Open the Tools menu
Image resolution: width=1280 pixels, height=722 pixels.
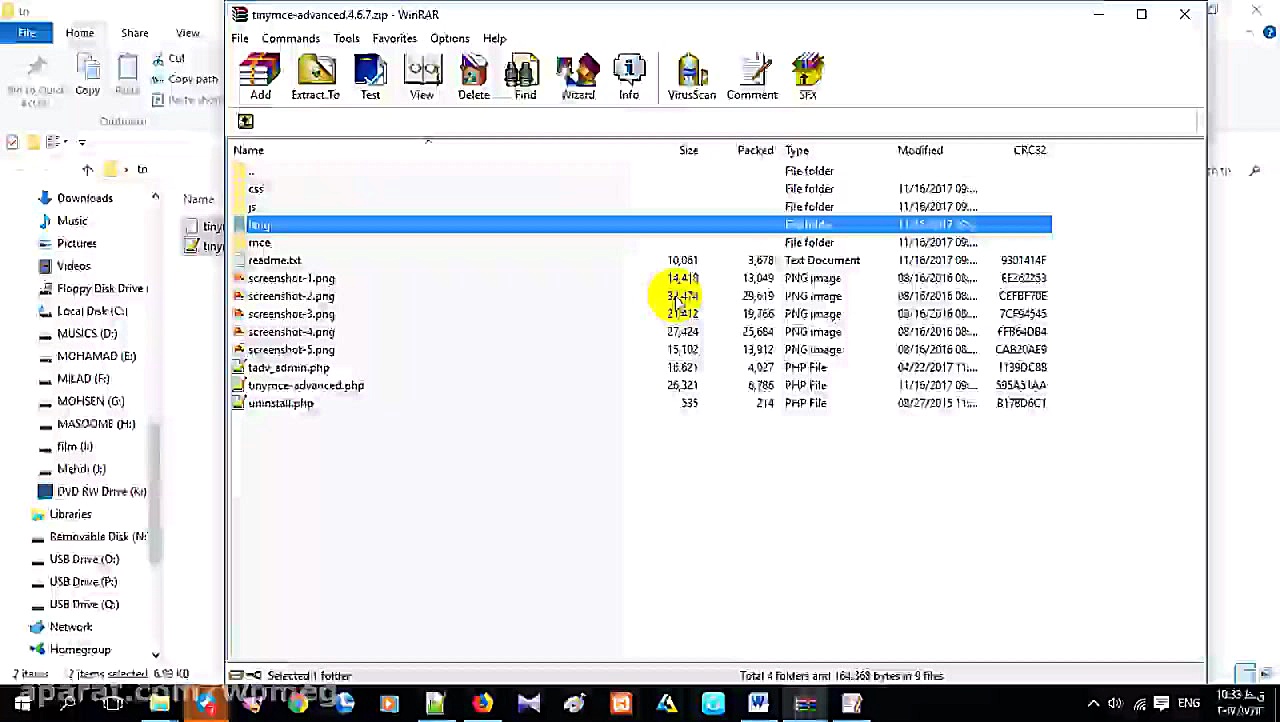click(x=346, y=38)
